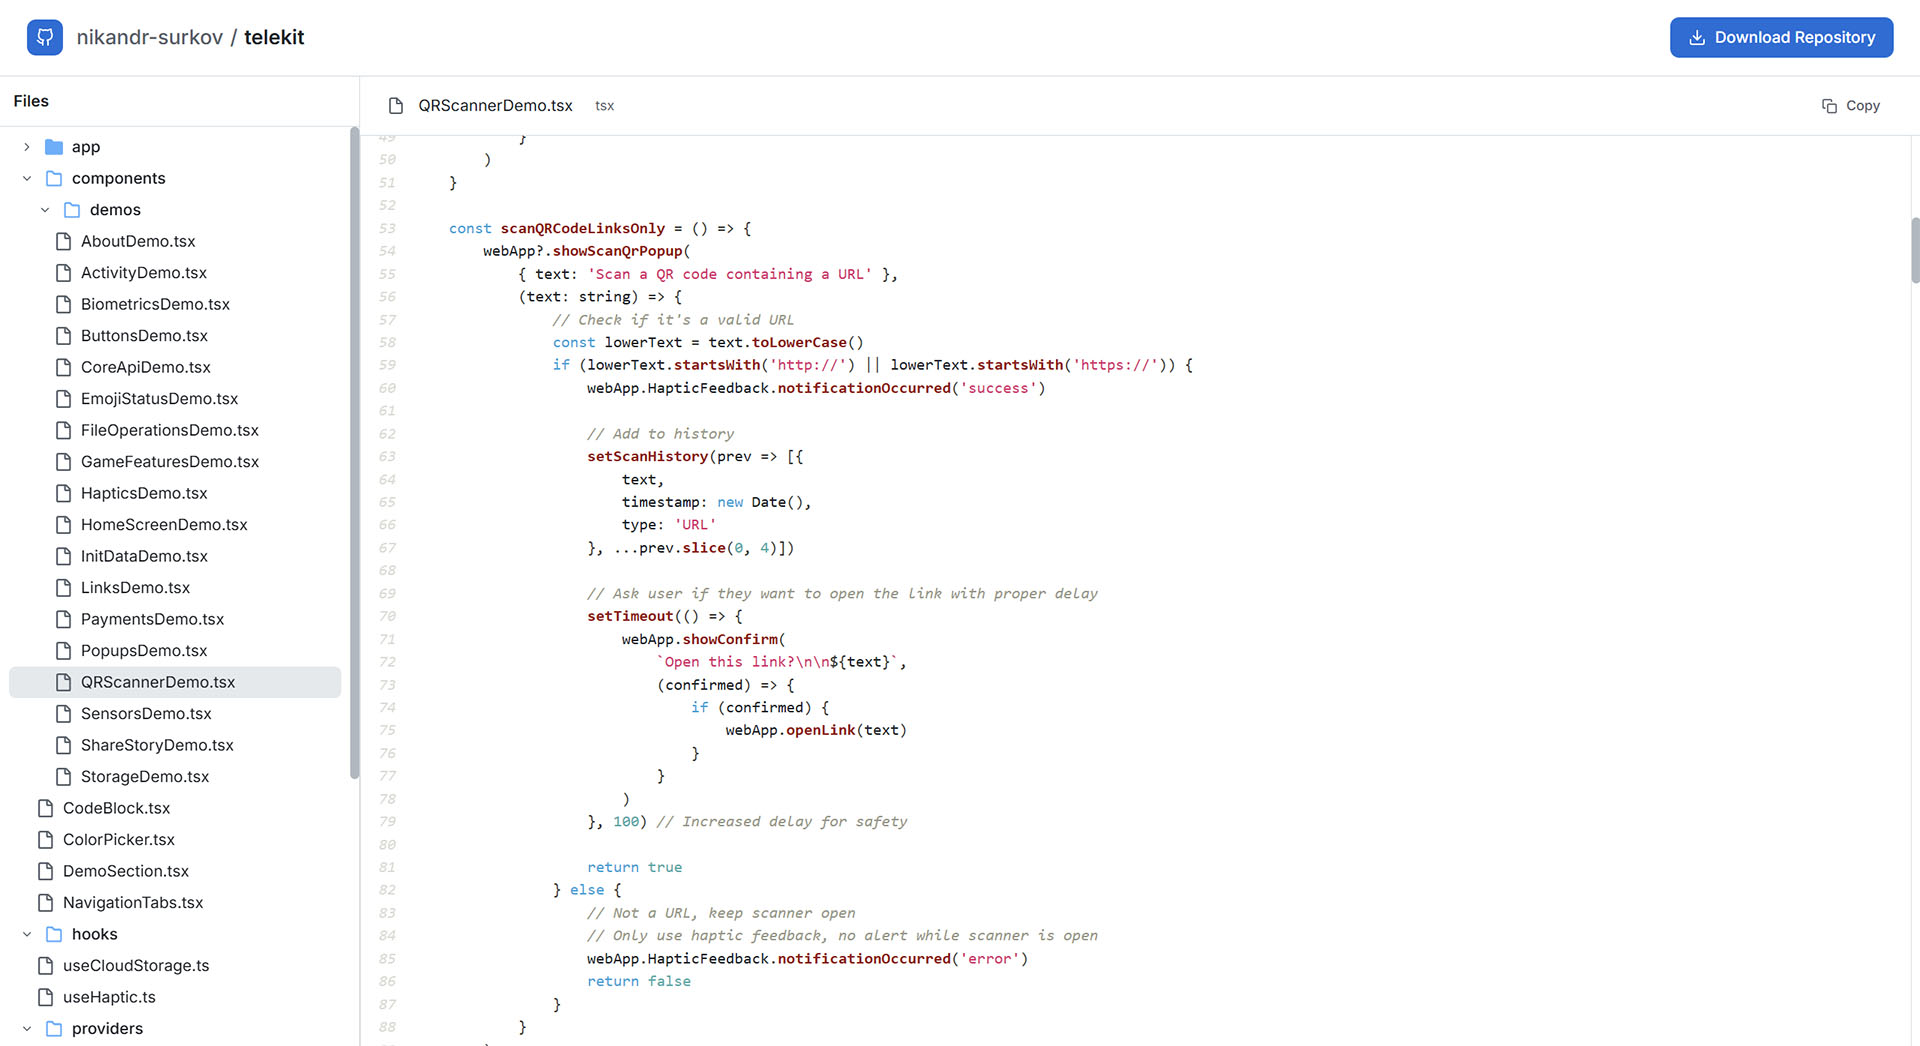The height and width of the screenshot is (1046, 1920).
Task: Open PaymentsDemo.tsx from the demos folder
Action: (150, 619)
